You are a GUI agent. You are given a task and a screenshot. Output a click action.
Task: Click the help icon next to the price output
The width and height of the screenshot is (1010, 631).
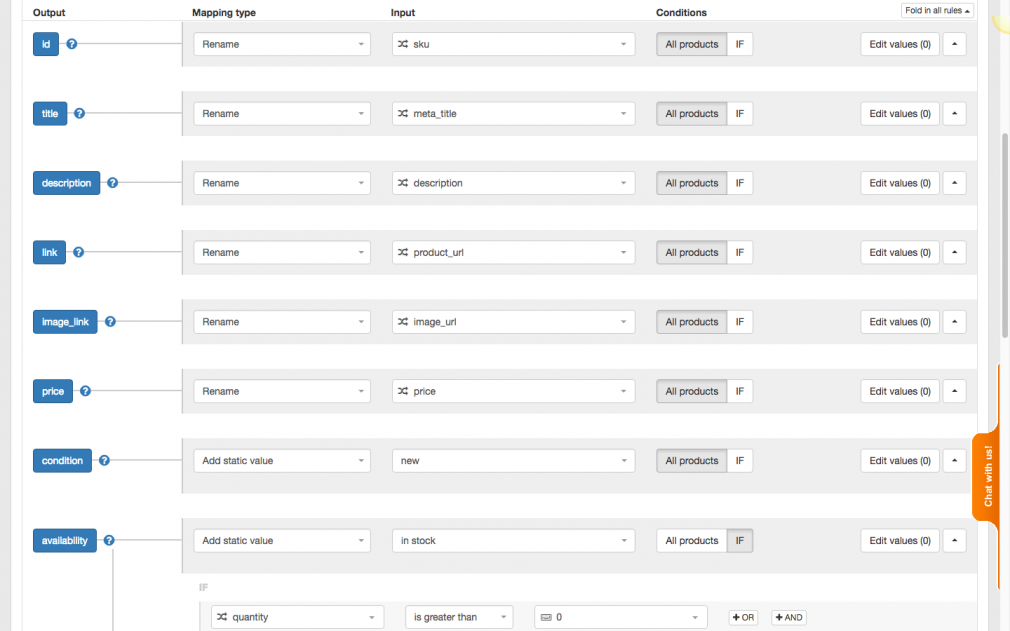point(85,391)
